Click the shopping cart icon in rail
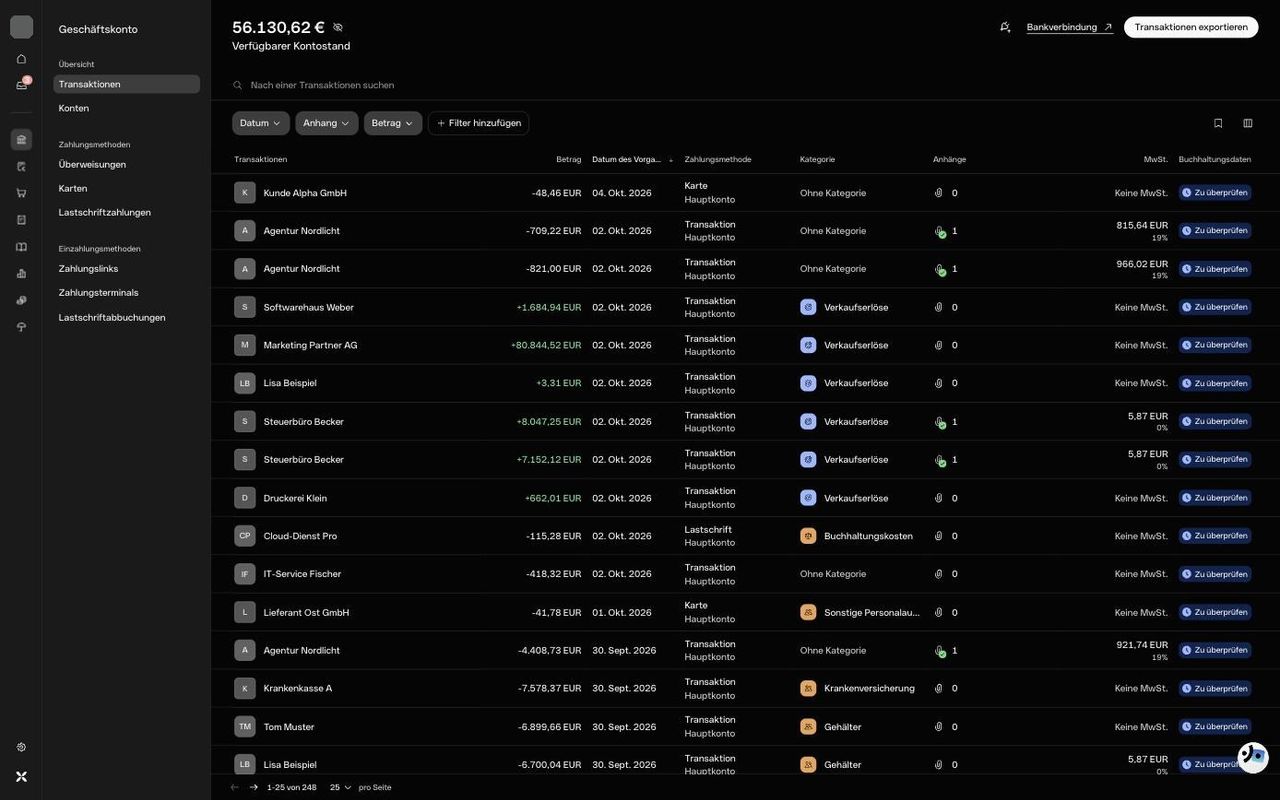Image resolution: width=1280 pixels, height=800 pixels. (21, 193)
